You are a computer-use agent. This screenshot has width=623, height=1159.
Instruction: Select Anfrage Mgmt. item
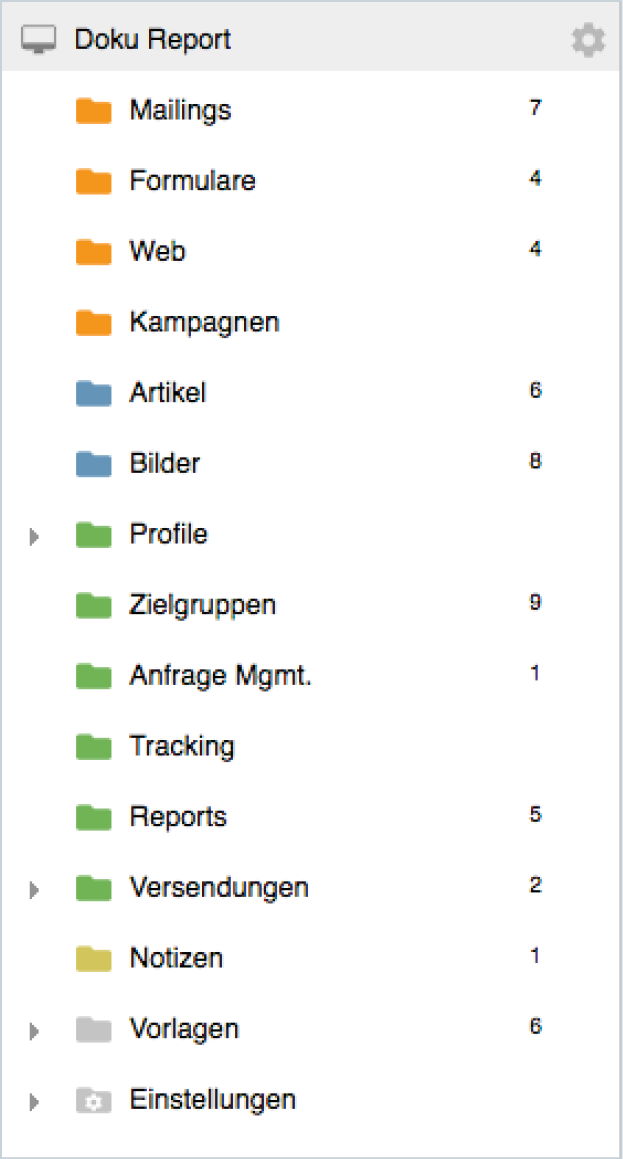pos(220,676)
